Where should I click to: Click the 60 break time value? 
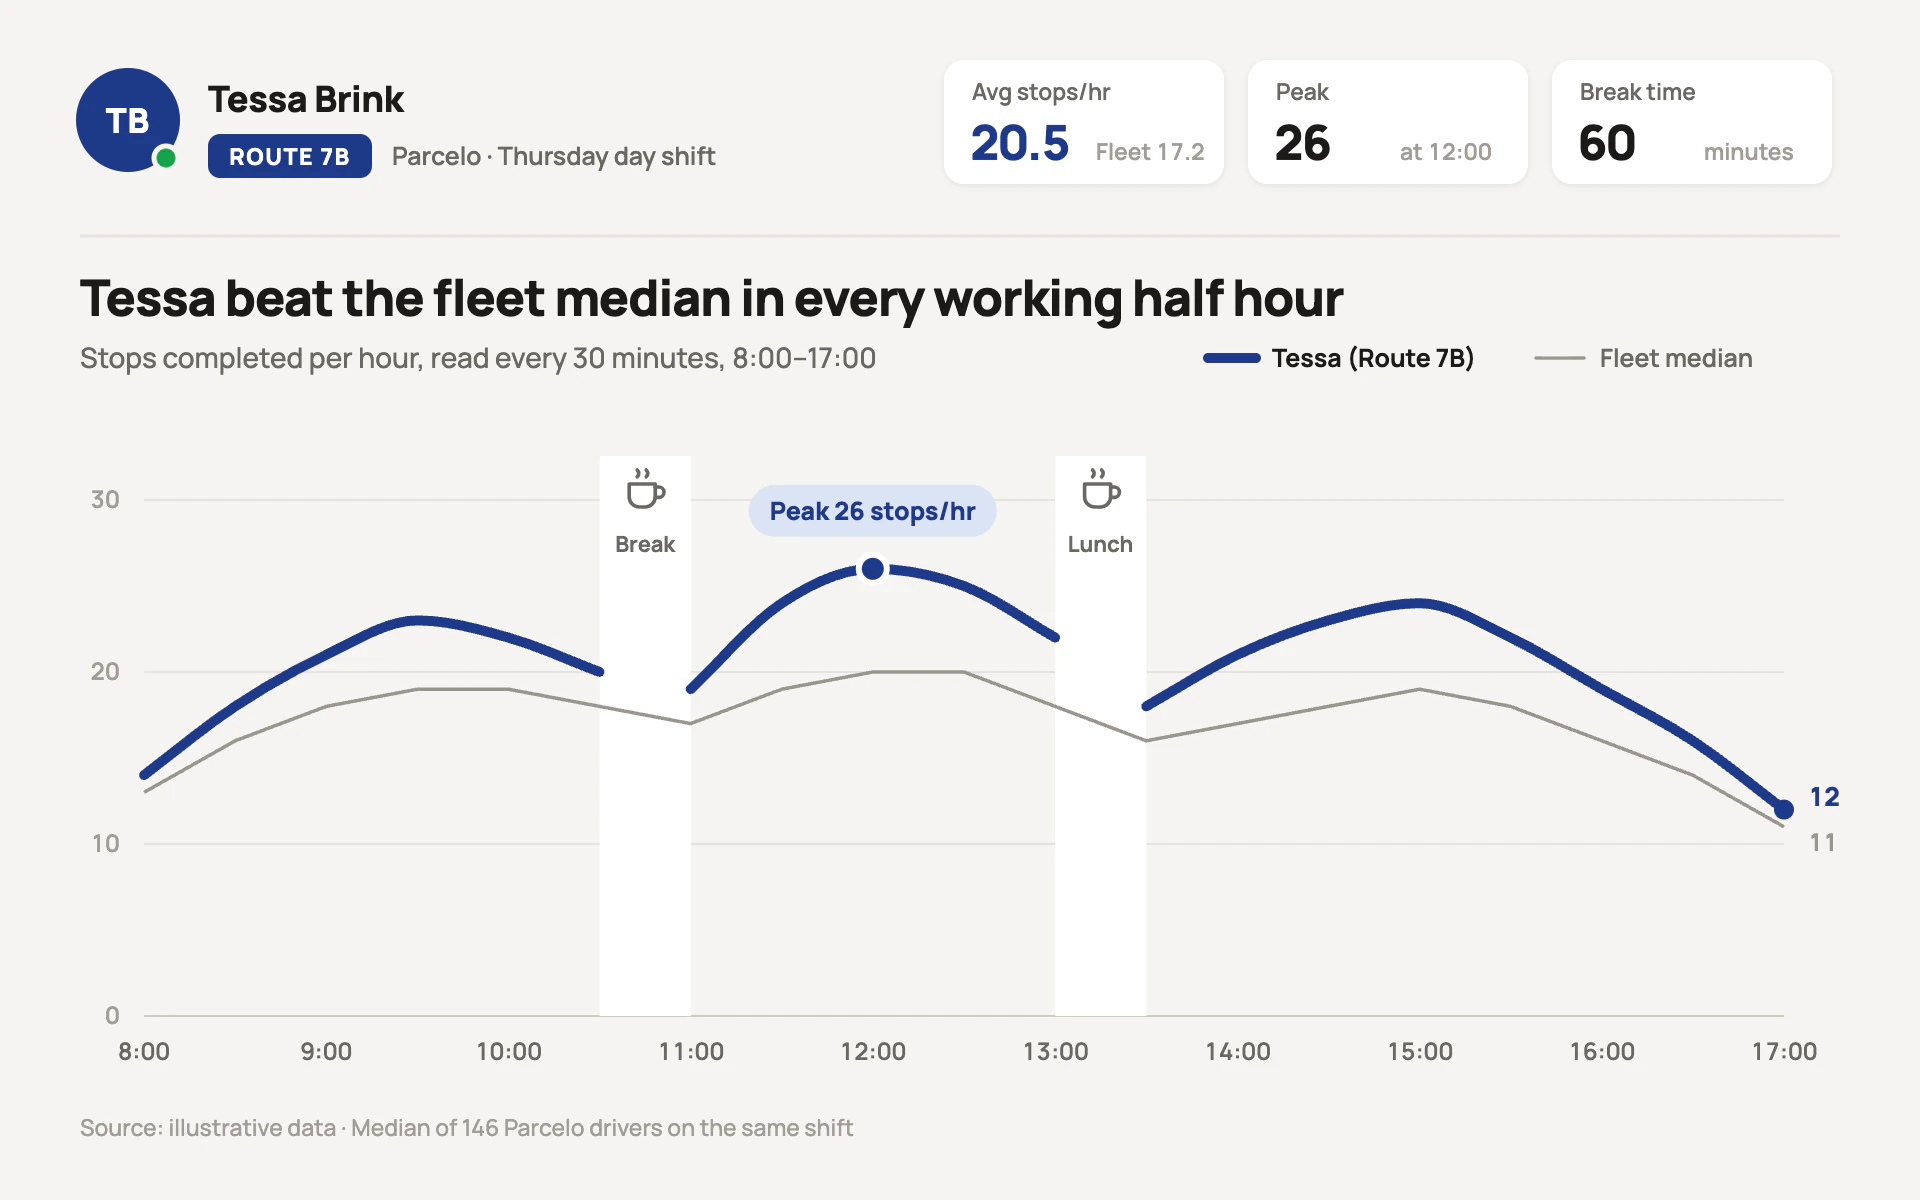(1607, 143)
